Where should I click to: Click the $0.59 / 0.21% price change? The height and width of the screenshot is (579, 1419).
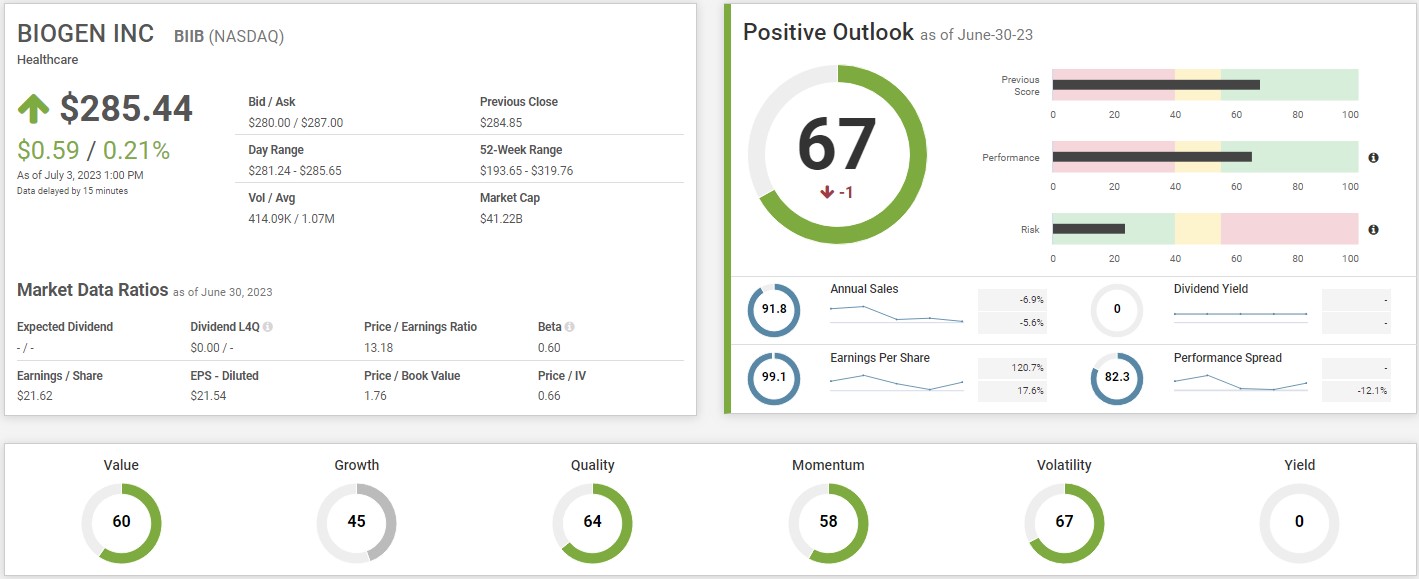click(94, 151)
